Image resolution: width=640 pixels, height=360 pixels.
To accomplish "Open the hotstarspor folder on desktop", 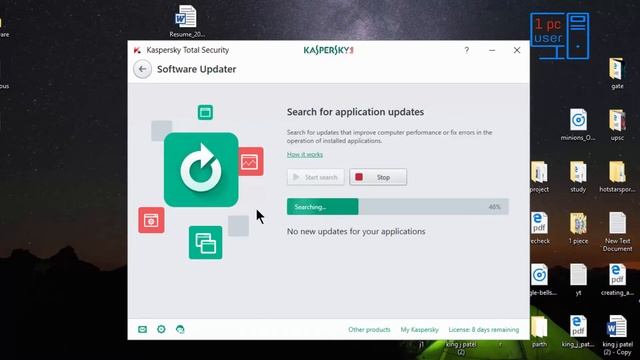I will [x=617, y=176].
